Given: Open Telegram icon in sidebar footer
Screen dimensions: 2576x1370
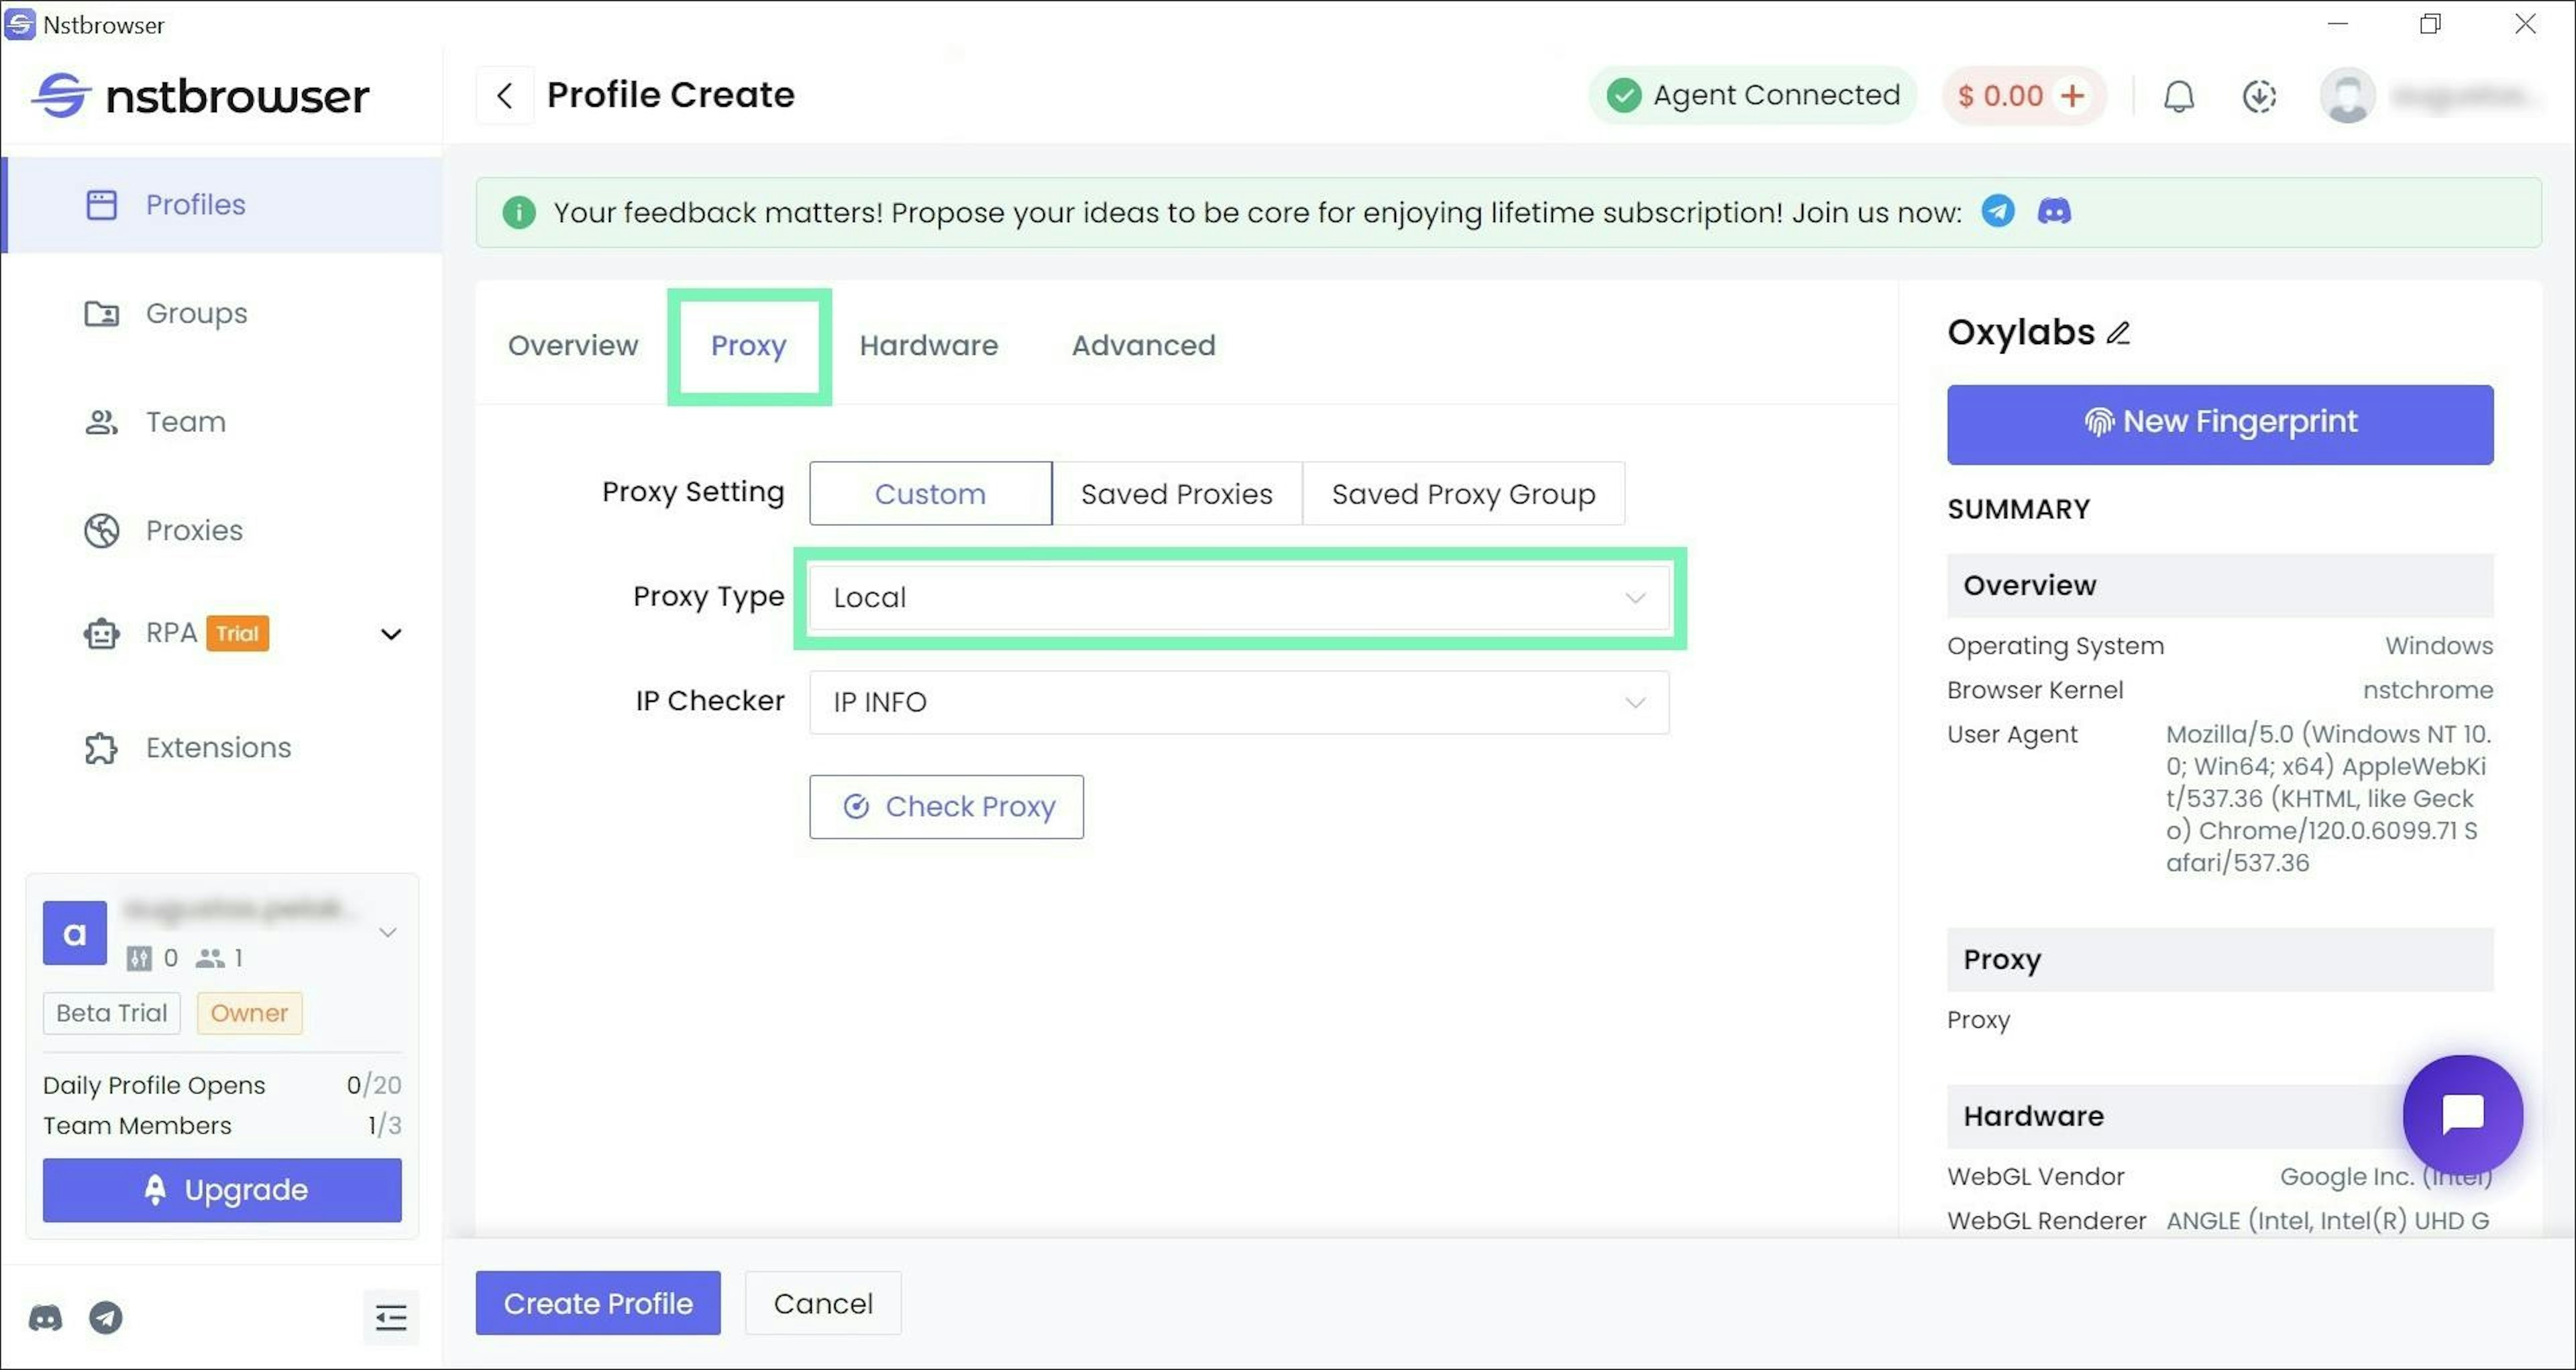Looking at the screenshot, I should point(106,1318).
